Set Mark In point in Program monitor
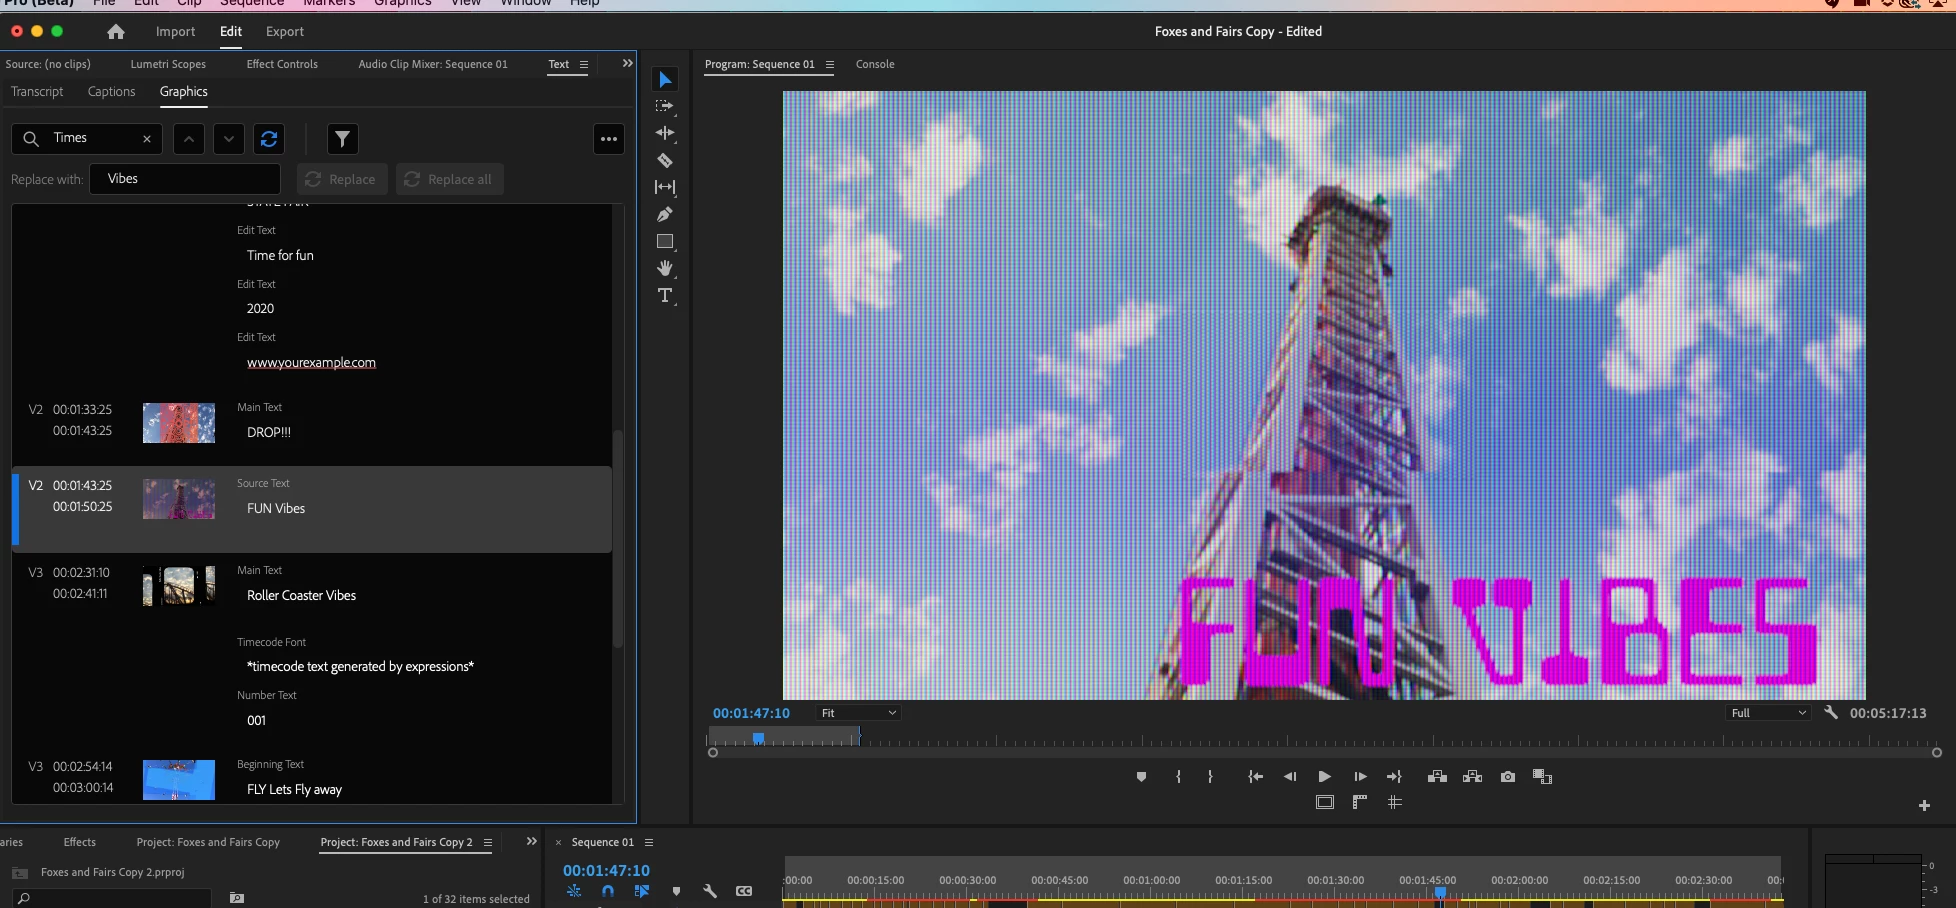The height and width of the screenshot is (908, 1956). pos(1178,777)
